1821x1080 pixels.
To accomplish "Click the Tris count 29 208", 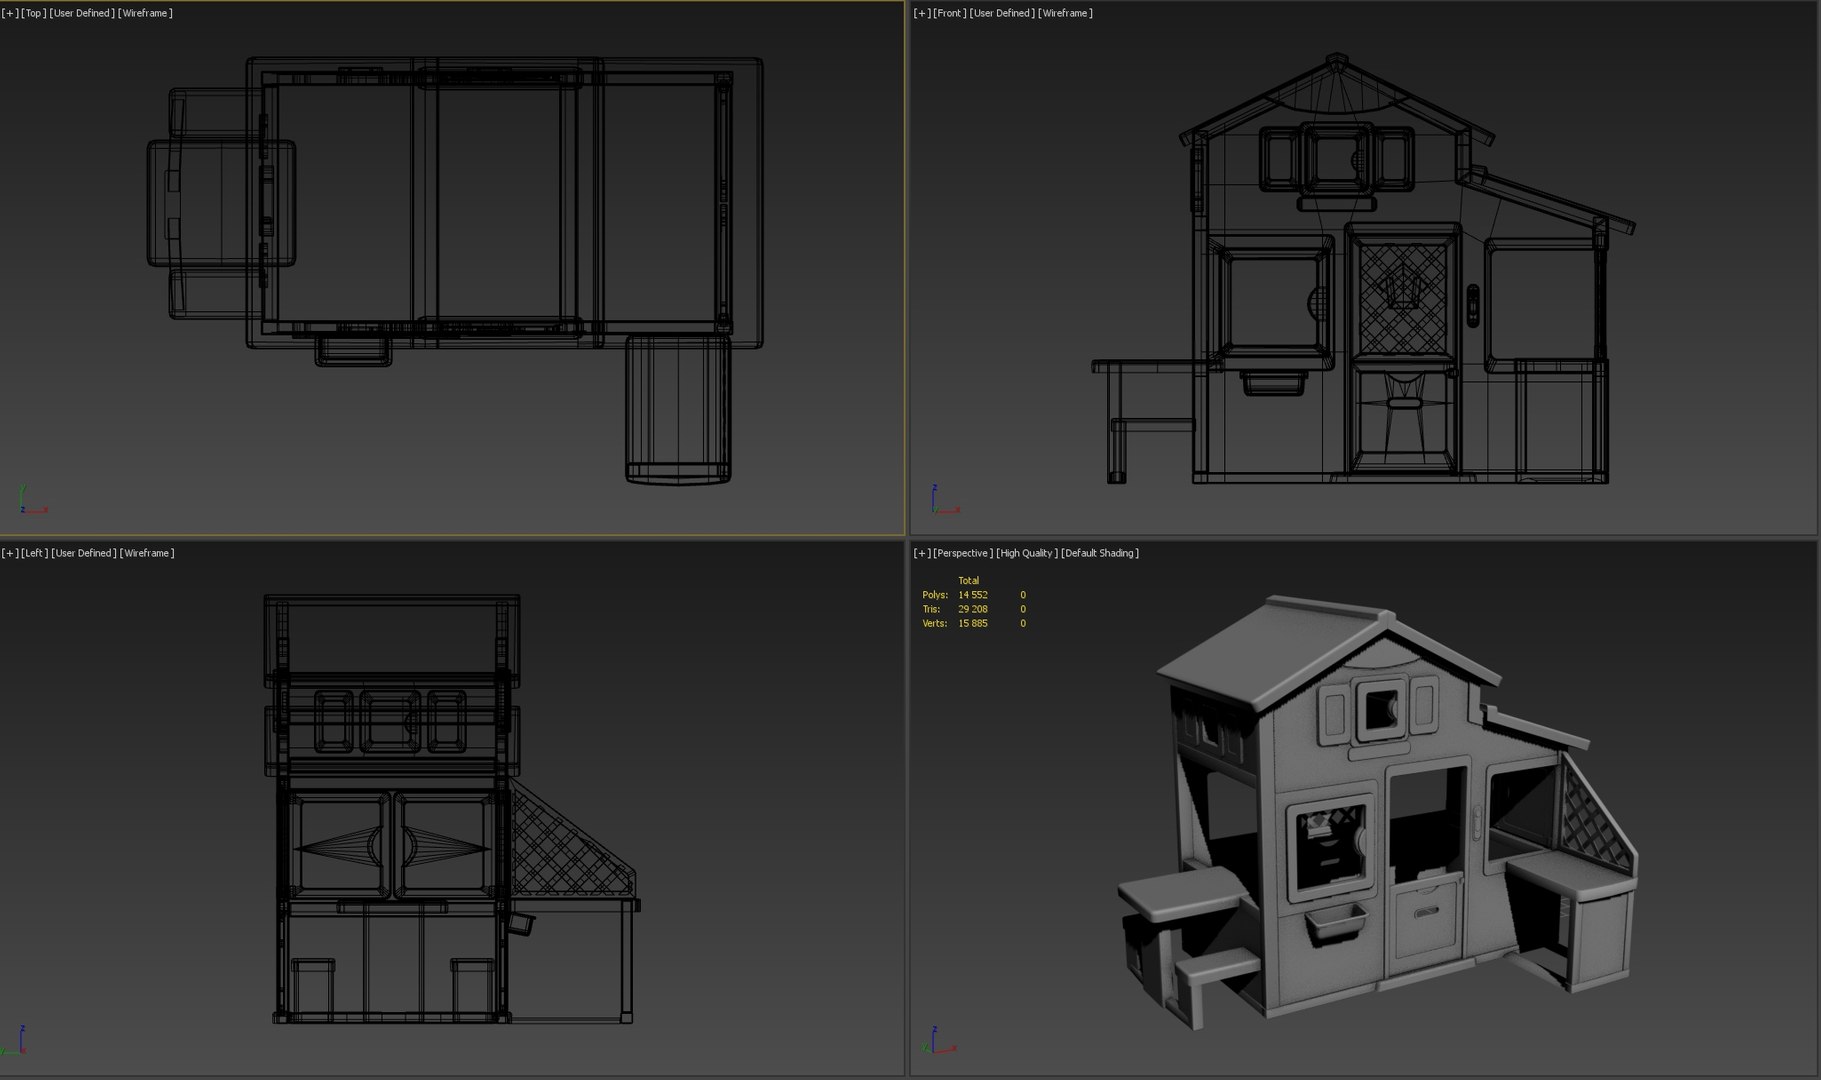I will coord(973,609).
